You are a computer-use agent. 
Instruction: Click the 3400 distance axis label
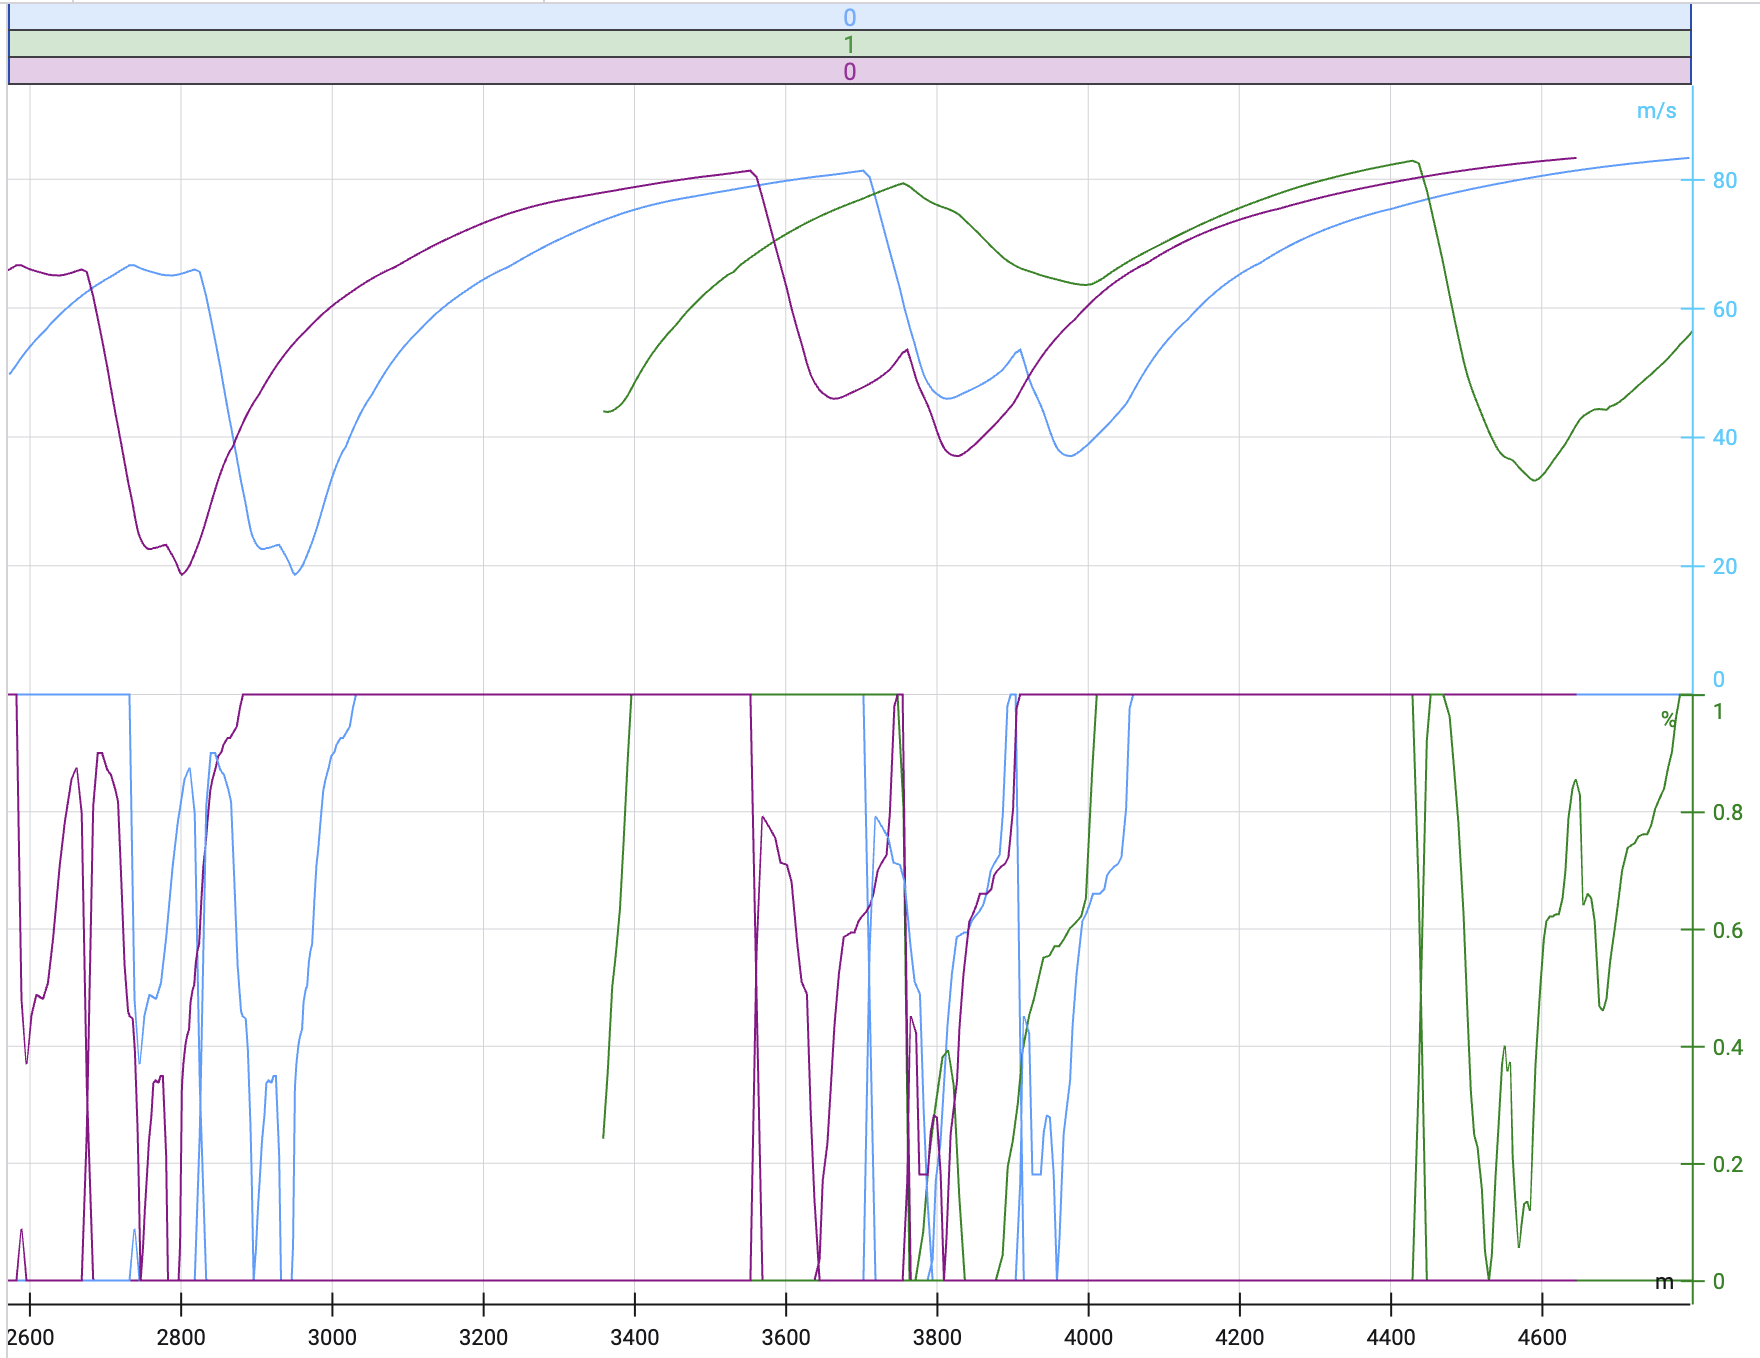coord(634,1337)
